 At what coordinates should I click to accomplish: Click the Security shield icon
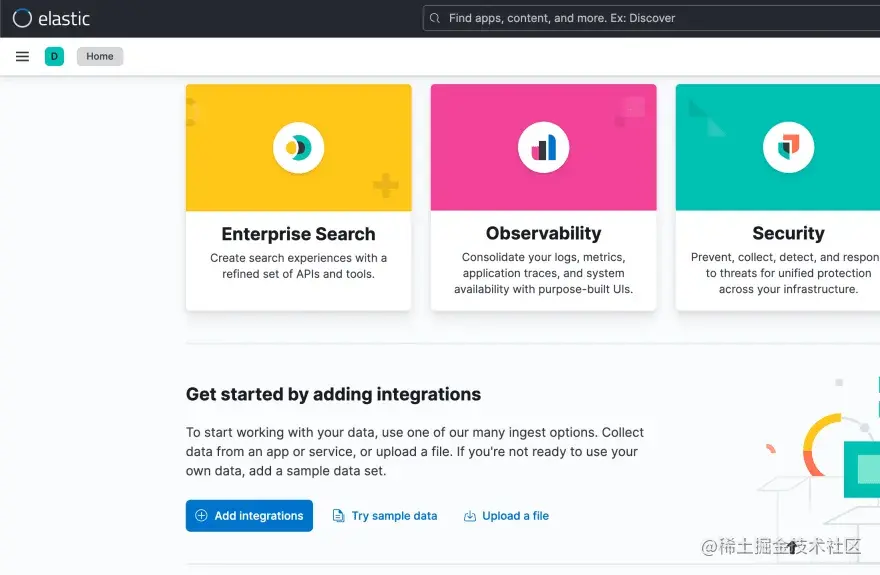[788, 148]
